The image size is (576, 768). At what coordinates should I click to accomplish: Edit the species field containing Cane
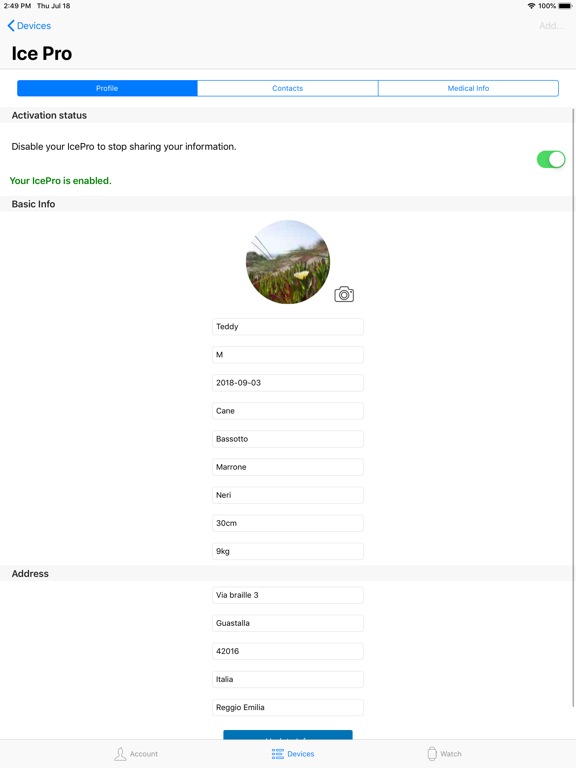288,411
